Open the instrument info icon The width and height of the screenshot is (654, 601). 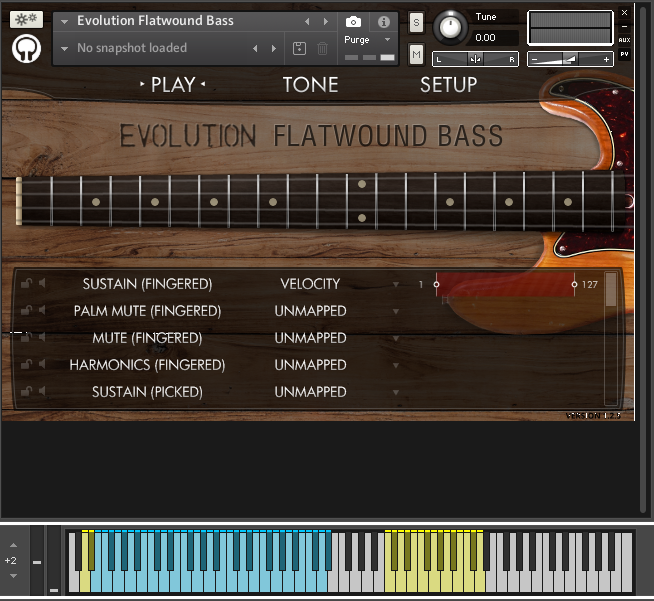click(384, 22)
